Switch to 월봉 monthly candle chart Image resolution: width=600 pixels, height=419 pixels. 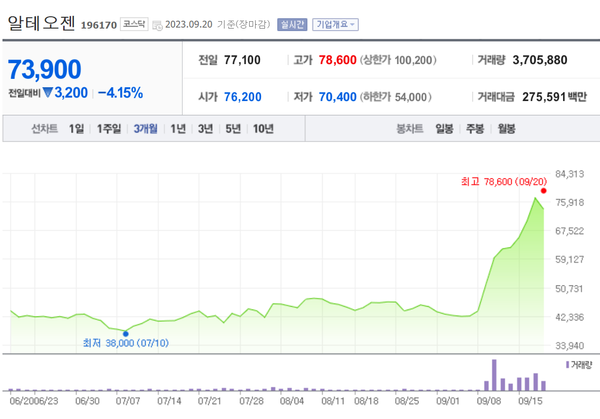pyautogui.click(x=506, y=128)
